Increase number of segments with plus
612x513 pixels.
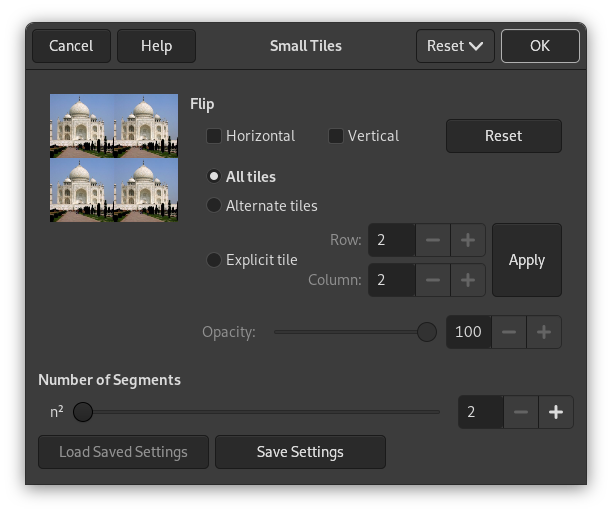(x=556, y=412)
